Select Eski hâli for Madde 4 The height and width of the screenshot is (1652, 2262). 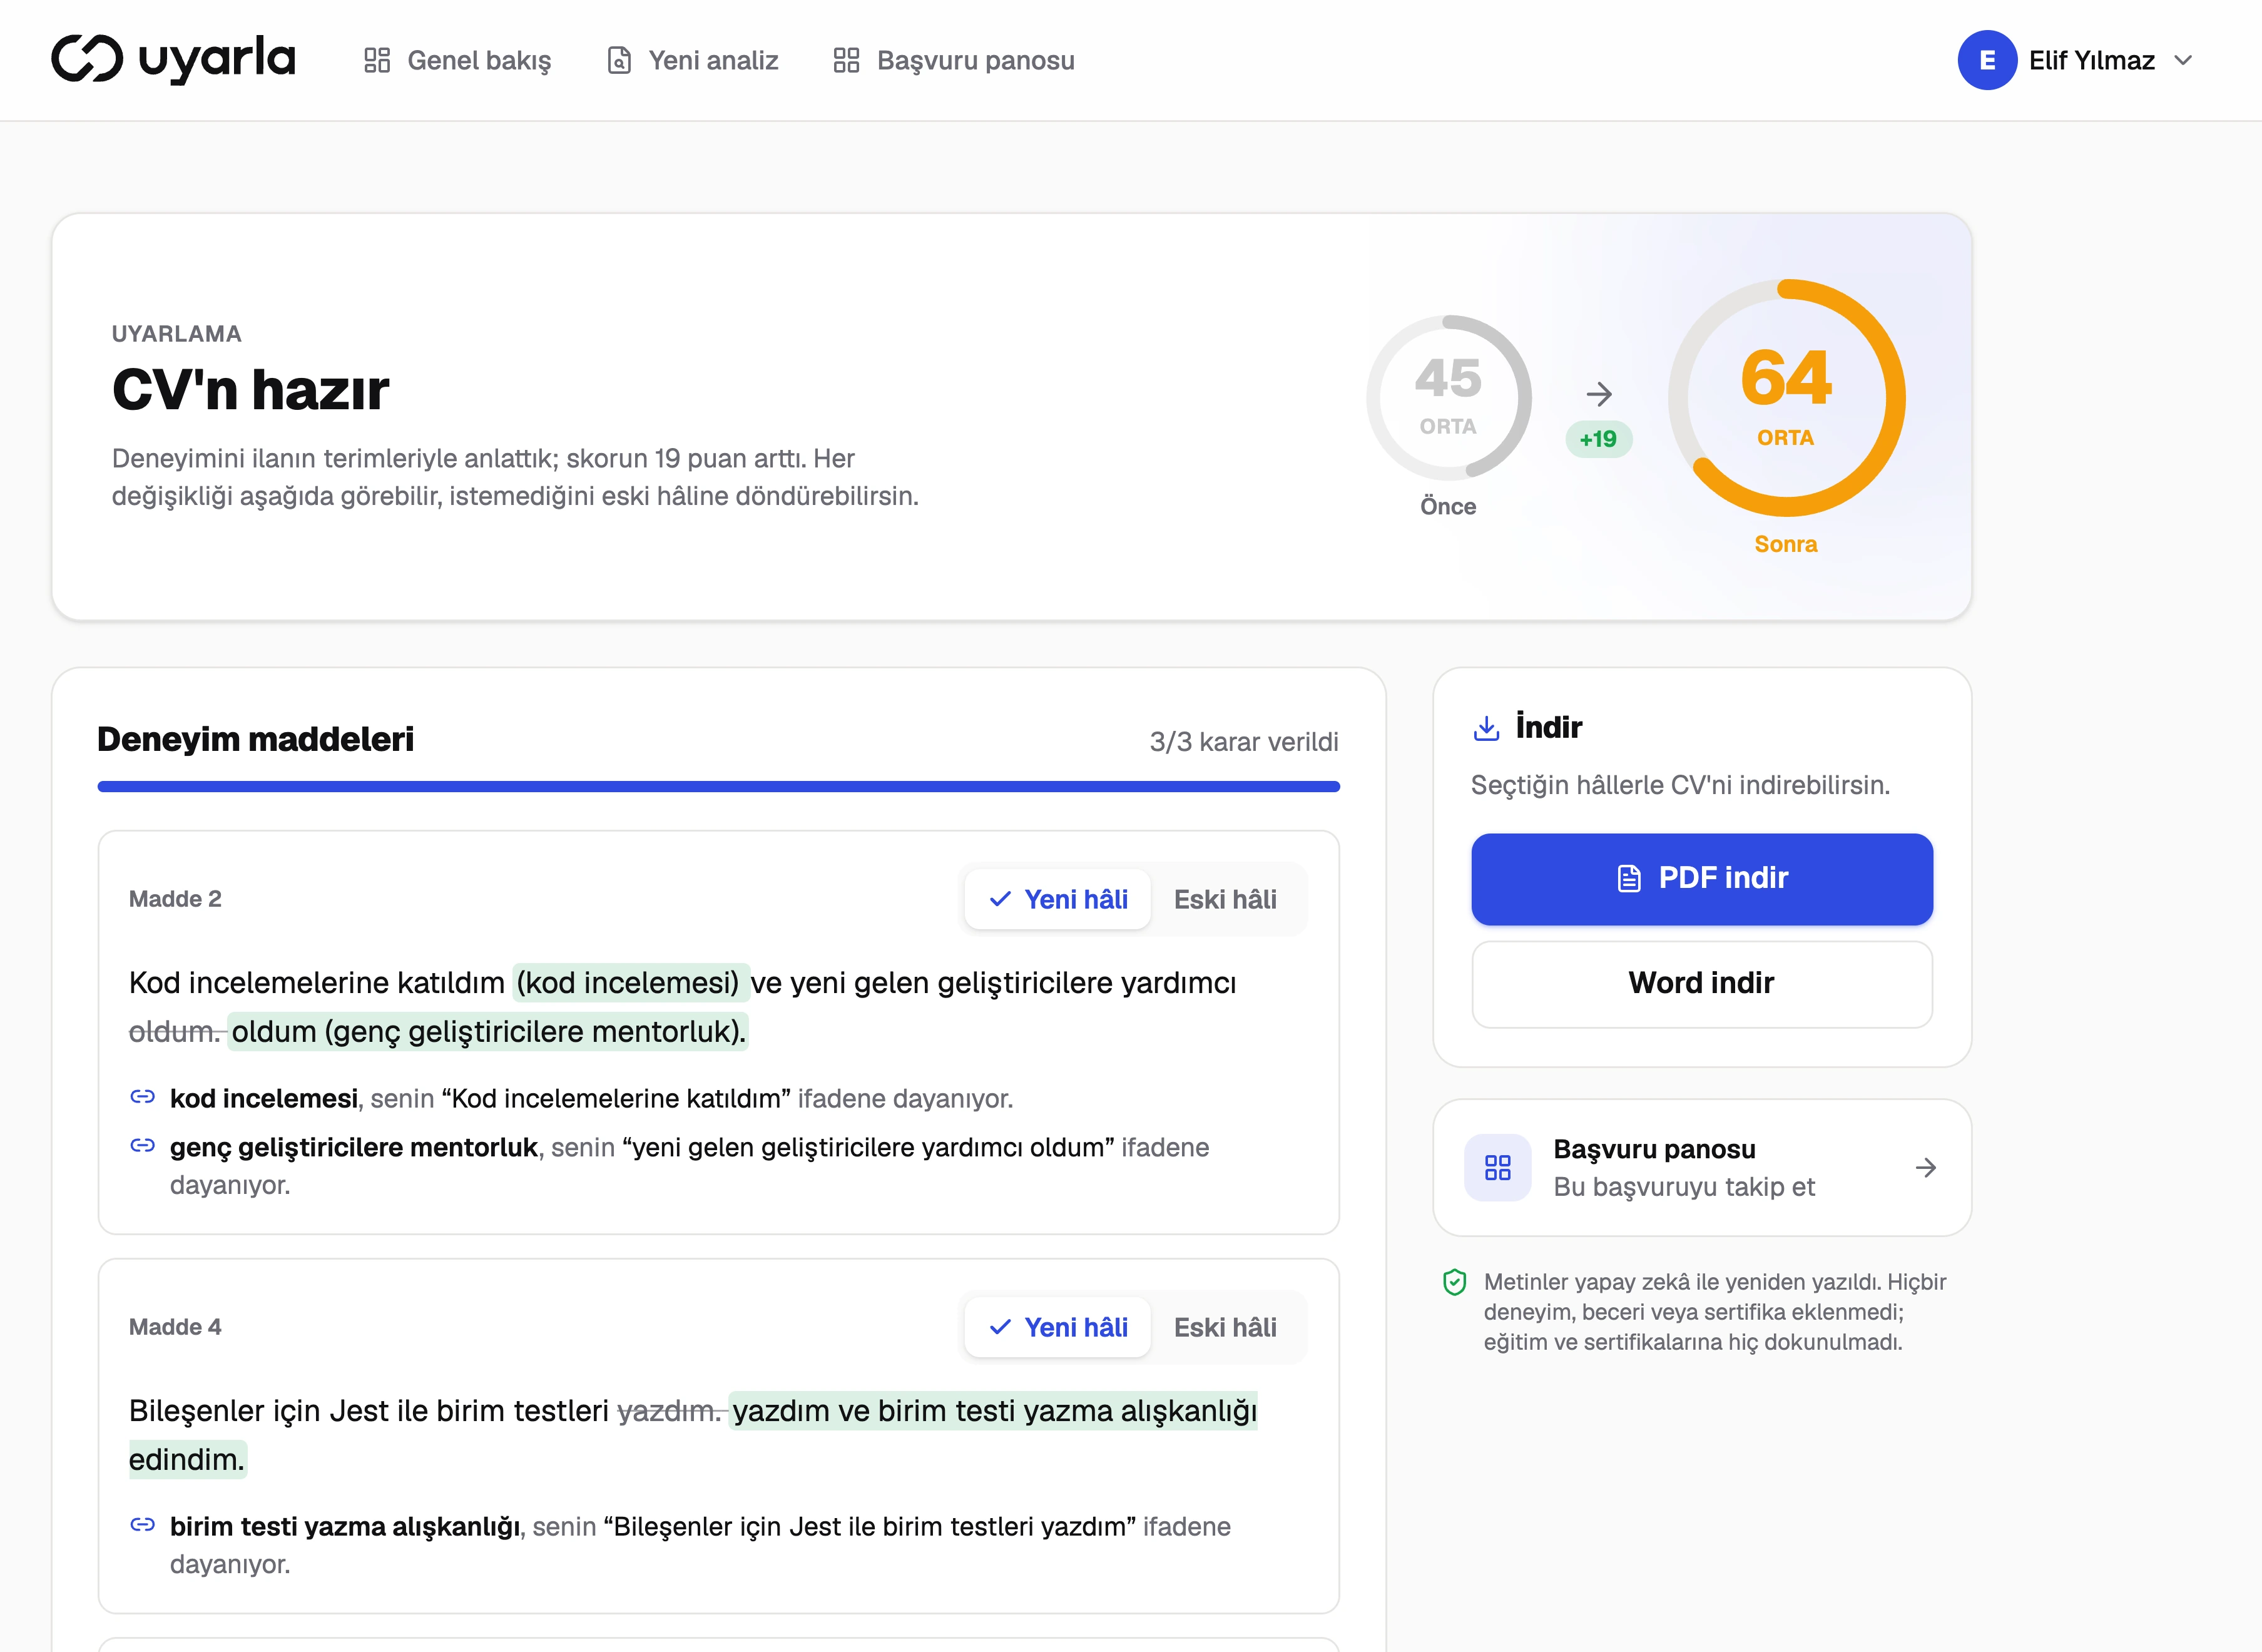coord(1225,1327)
